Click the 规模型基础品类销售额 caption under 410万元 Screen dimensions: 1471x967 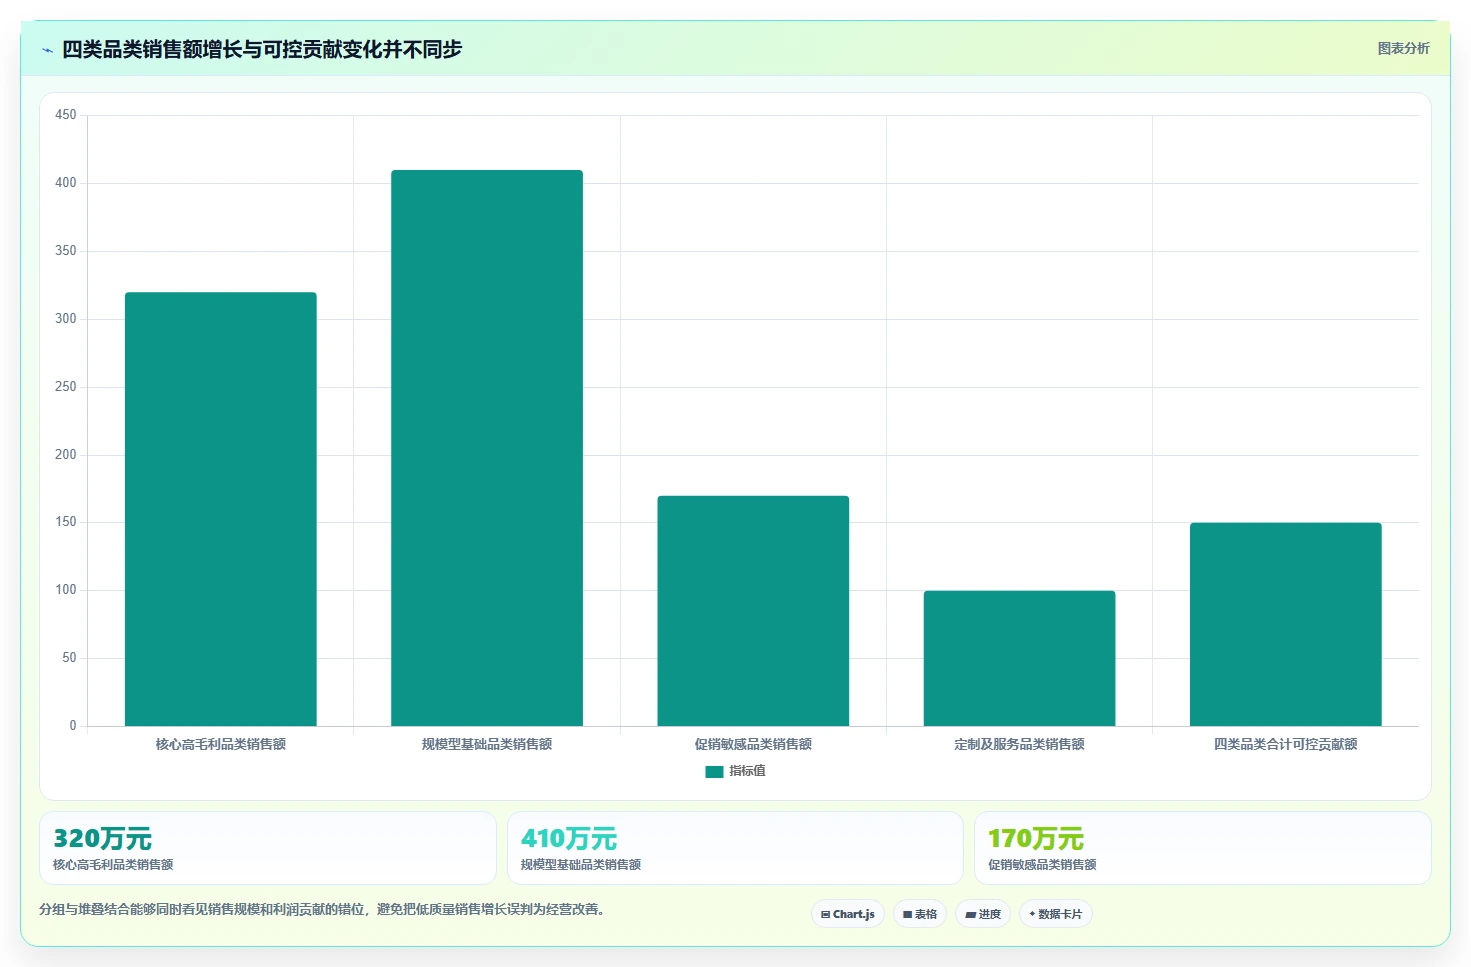tap(581, 865)
